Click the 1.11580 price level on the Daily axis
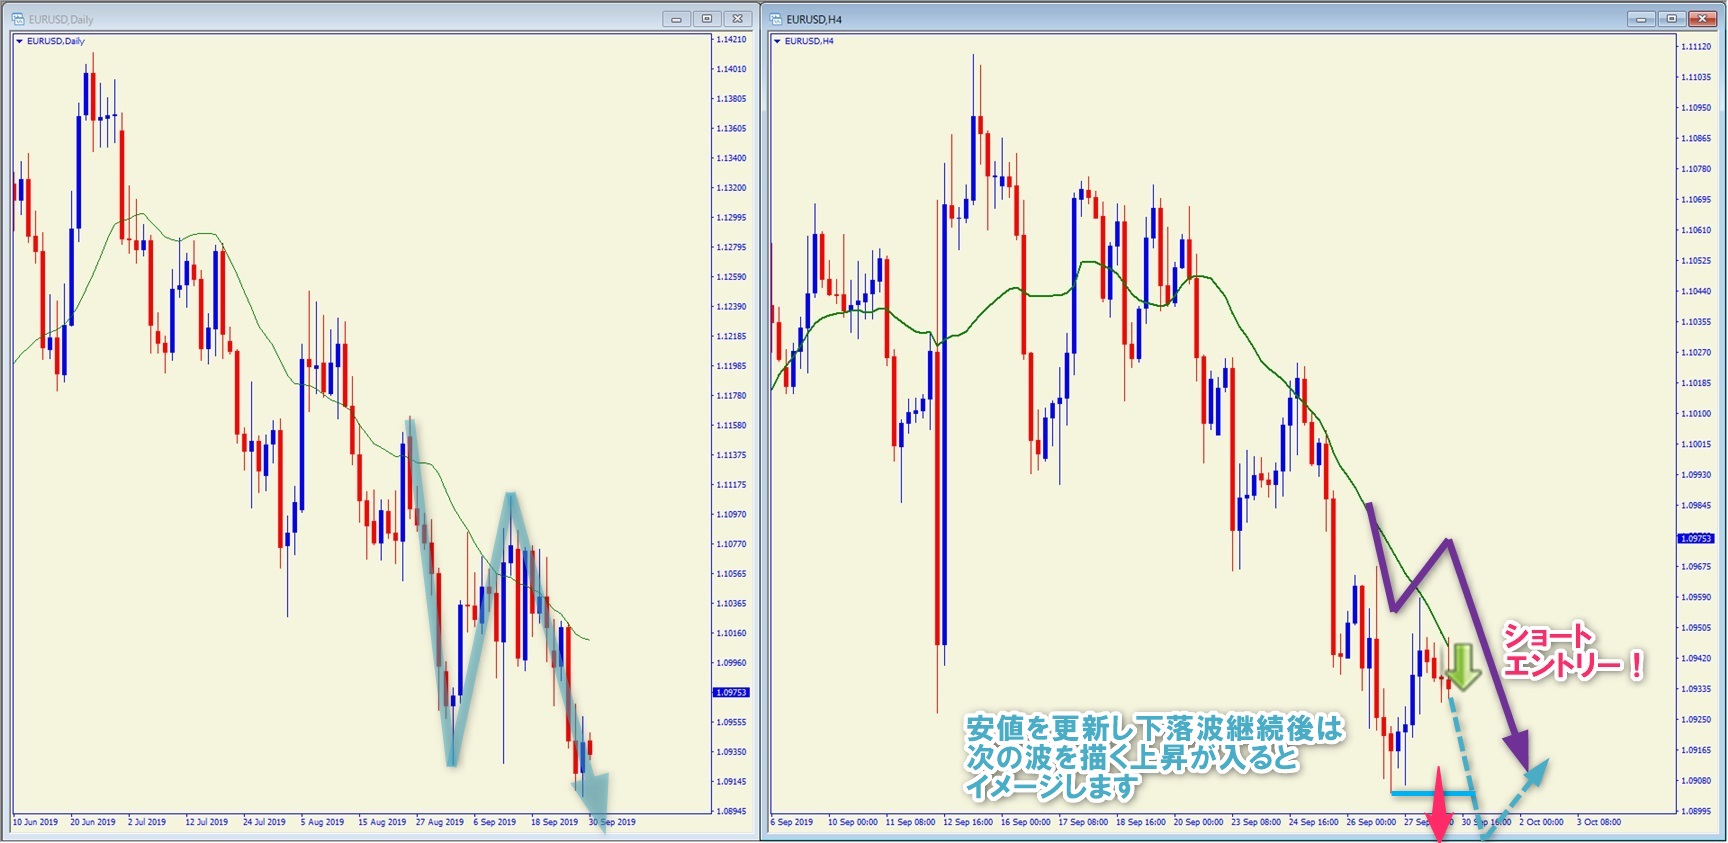The width and height of the screenshot is (1728, 843). (x=731, y=426)
